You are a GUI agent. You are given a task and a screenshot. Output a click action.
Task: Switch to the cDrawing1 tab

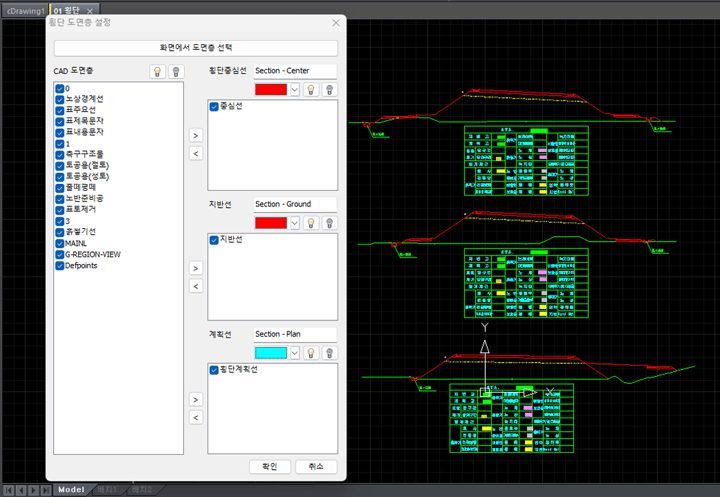pos(26,11)
